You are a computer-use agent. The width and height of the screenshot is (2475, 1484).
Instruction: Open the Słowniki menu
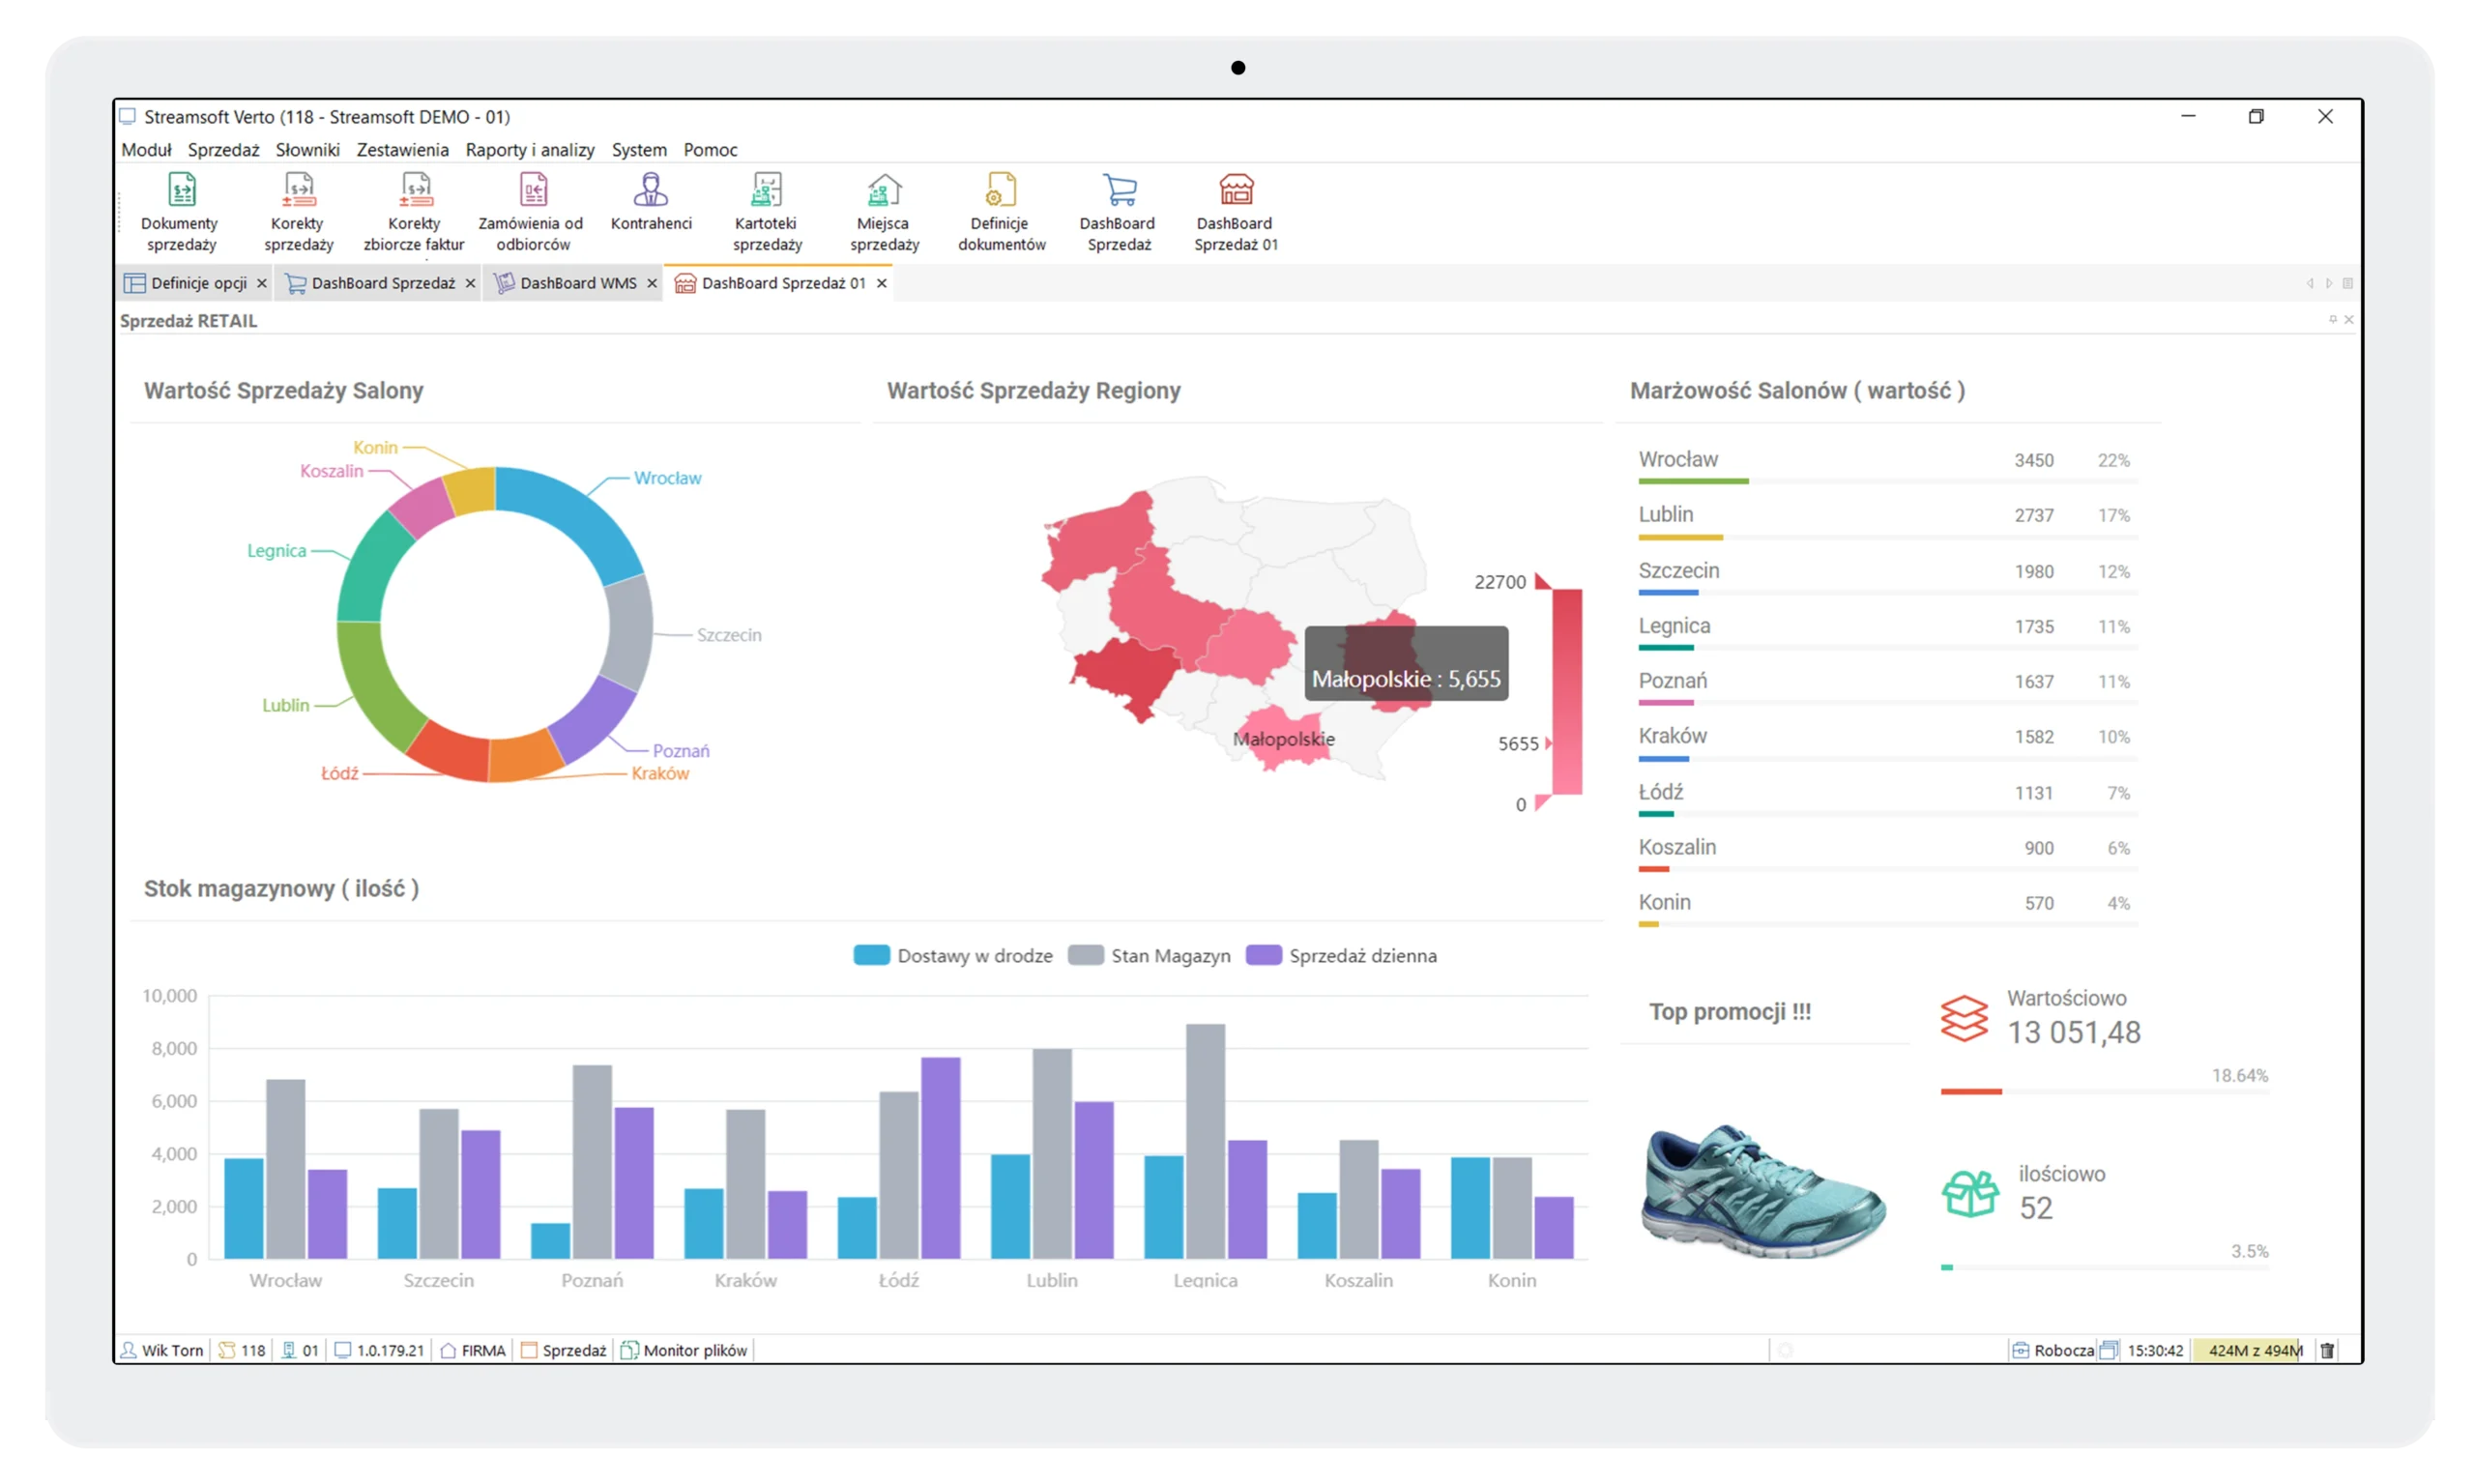click(307, 150)
